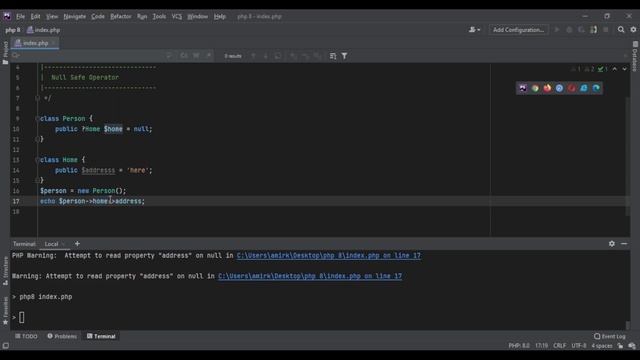
Task: Select the index.php editor tab
Action: pyautogui.click(x=36, y=43)
